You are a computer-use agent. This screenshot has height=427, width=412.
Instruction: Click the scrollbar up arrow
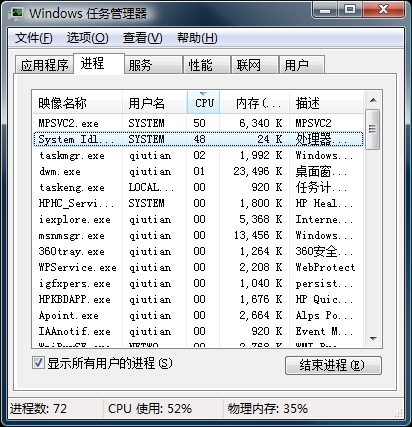(x=373, y=100)
